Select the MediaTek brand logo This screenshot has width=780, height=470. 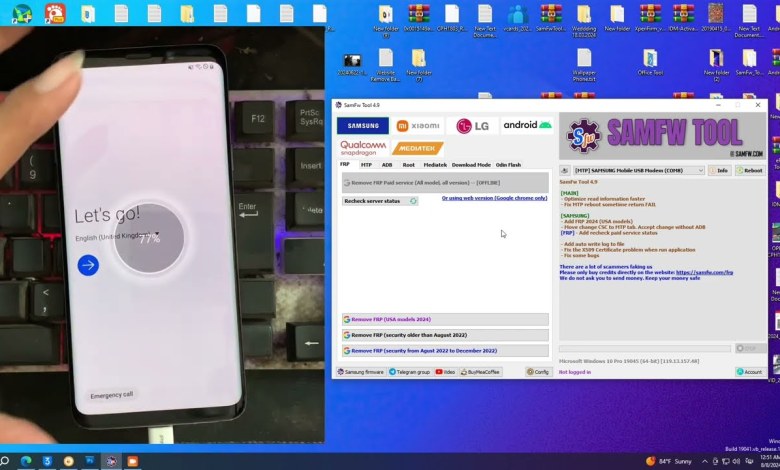417,148
